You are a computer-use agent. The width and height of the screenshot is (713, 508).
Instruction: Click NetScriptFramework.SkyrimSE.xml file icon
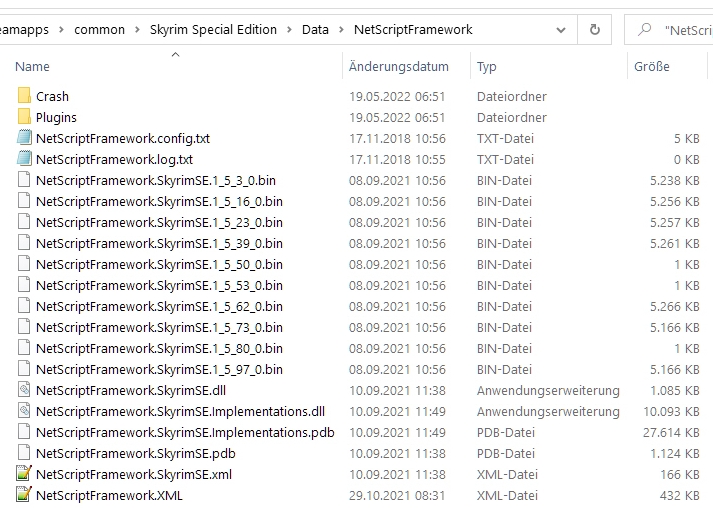click(25, 474)
